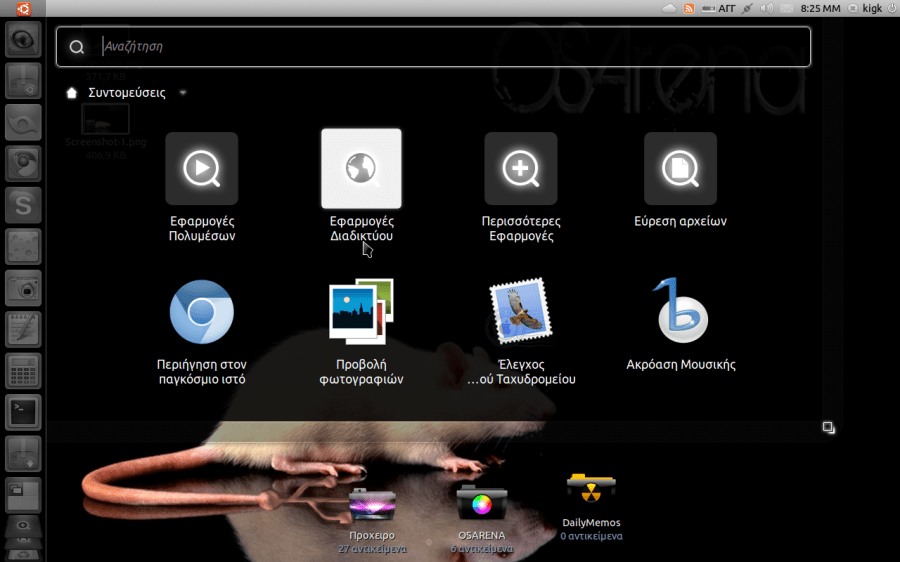Click the gear-badged launcher icon above the swirl icon
This screenshot has width=900, height=562.
[x=24, y=82]
